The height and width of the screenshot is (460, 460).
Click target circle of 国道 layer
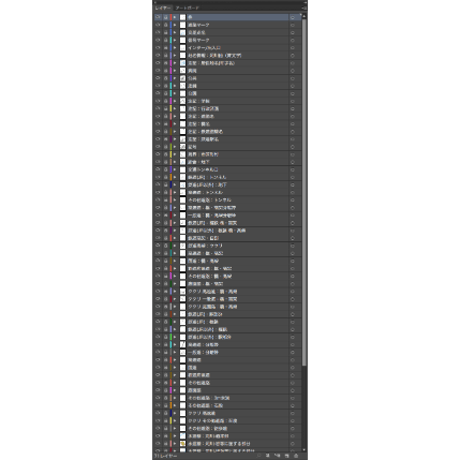click(x=292, y=368)
